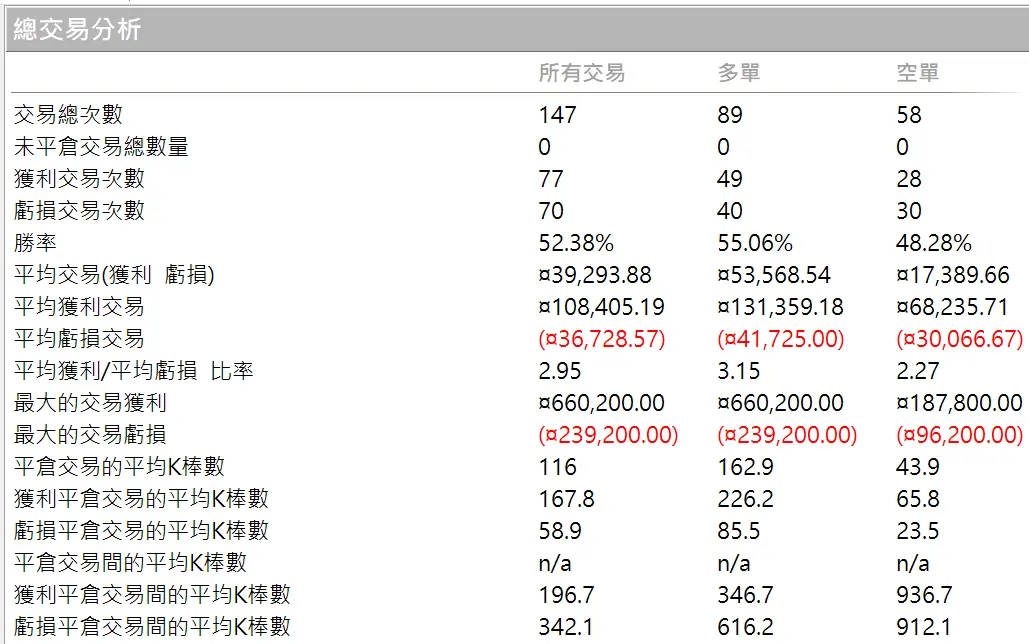The image size is (1029, 644).
Task: Select the 最大的交易獲利 row label
Action: 90,403
